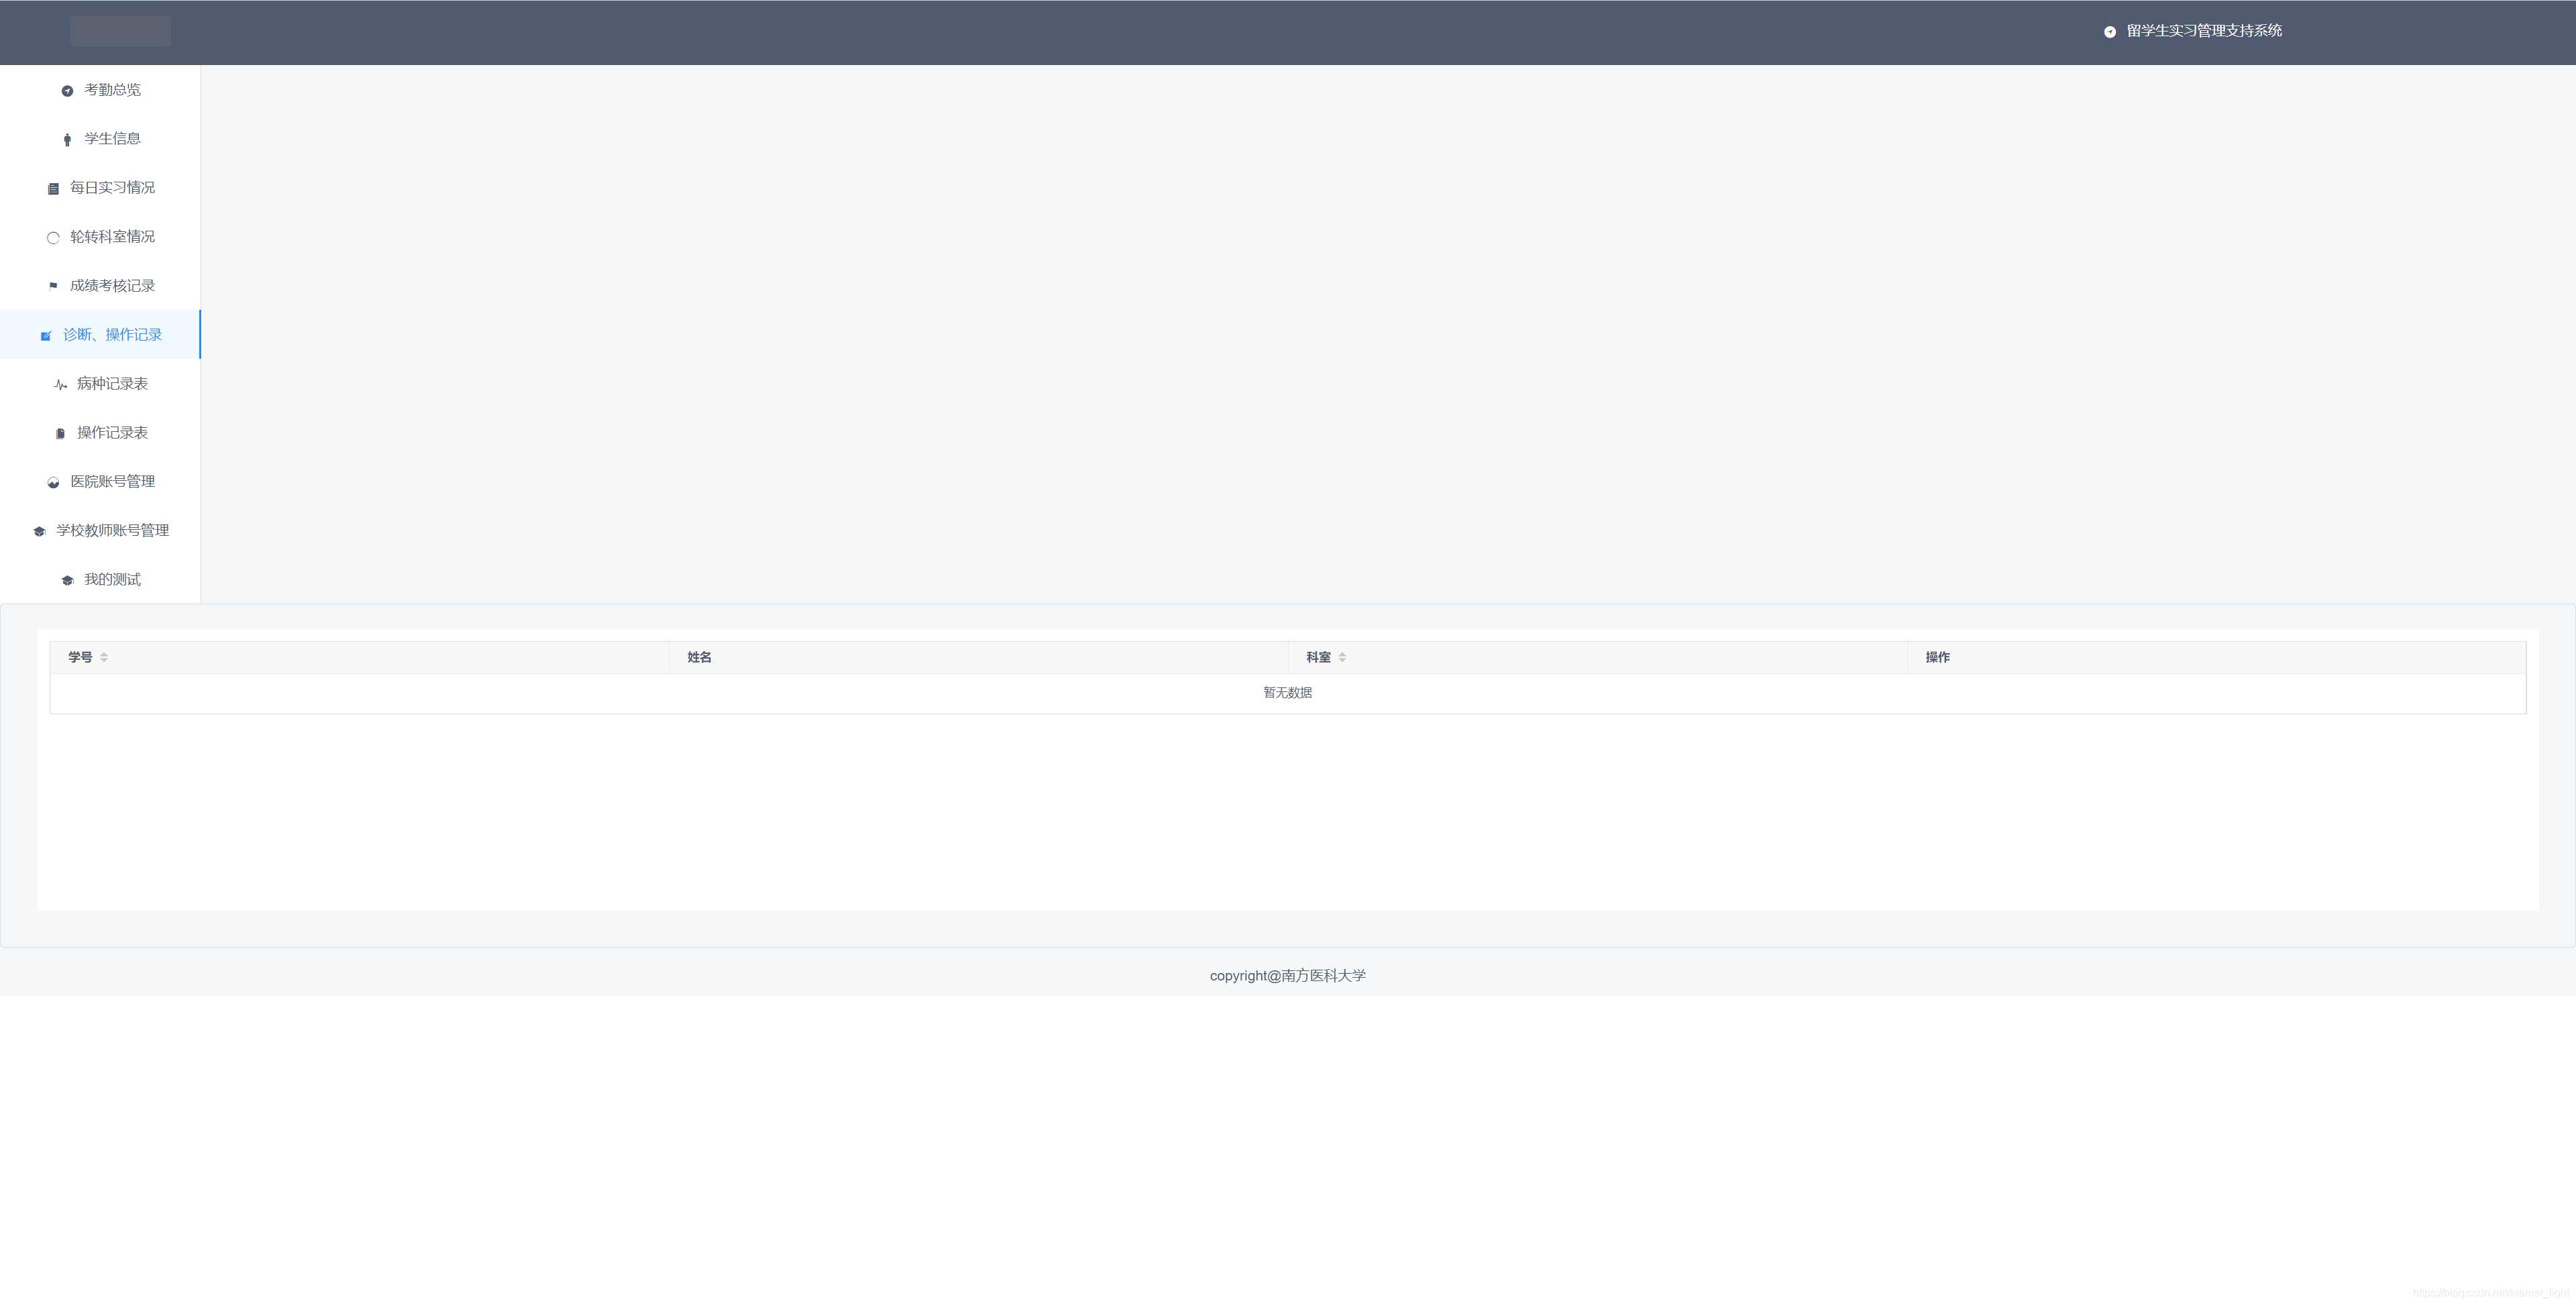Open the 考勤总览 menu item
This screenshot has height=1305, width=2576.
[x=100, y=90]
